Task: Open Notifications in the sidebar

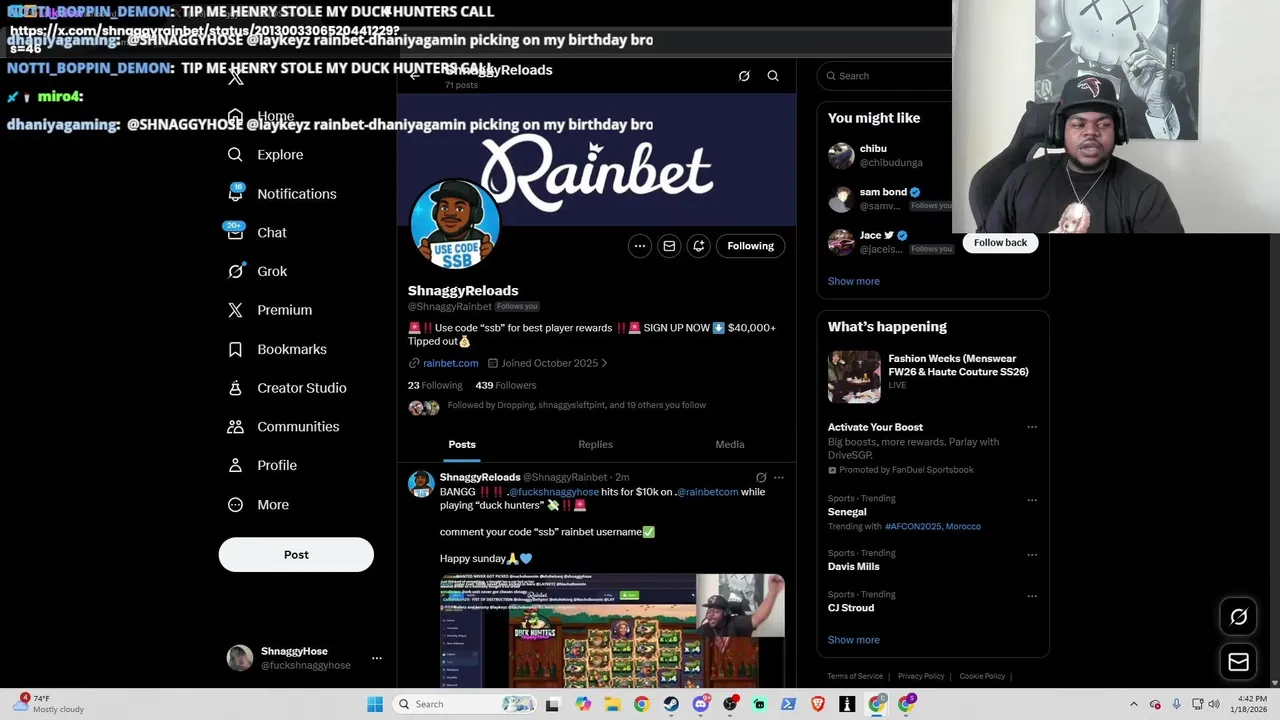Action: tap(282, 194)
